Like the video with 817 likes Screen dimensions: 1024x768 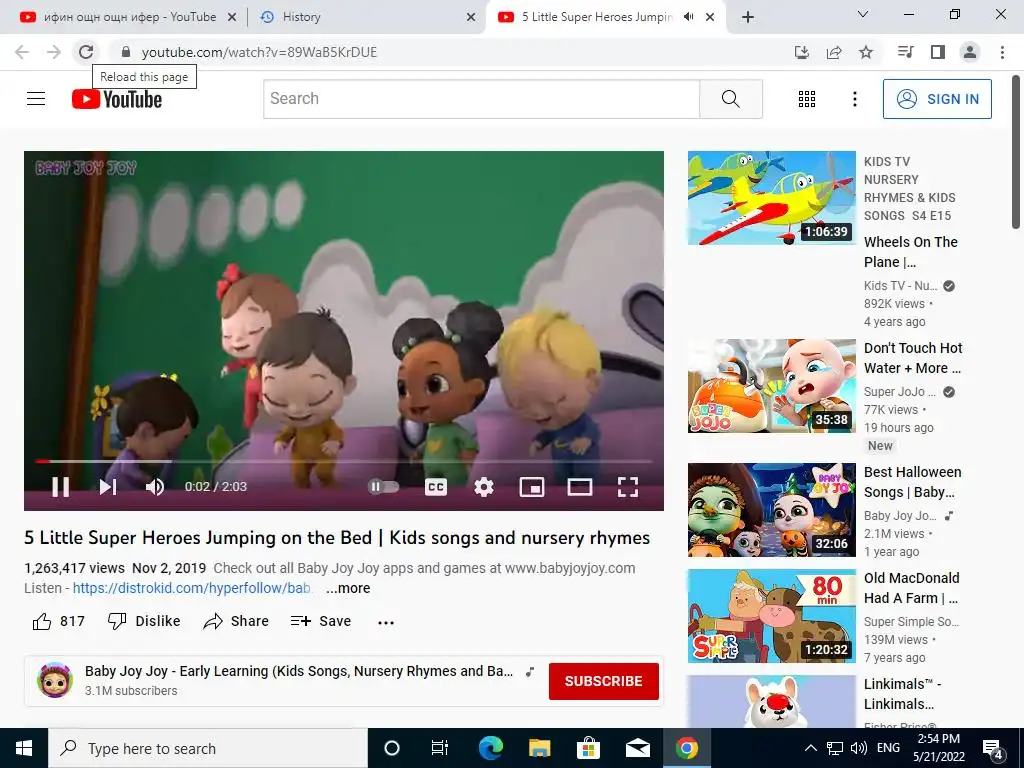58,621
